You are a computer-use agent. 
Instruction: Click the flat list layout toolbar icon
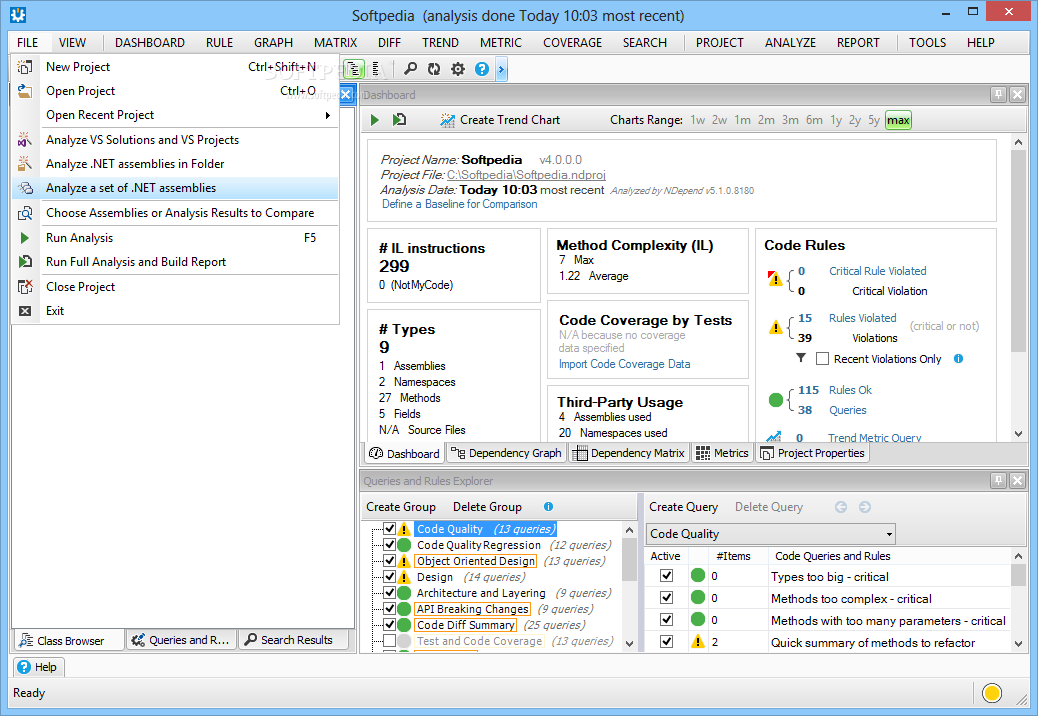point(376,69)
